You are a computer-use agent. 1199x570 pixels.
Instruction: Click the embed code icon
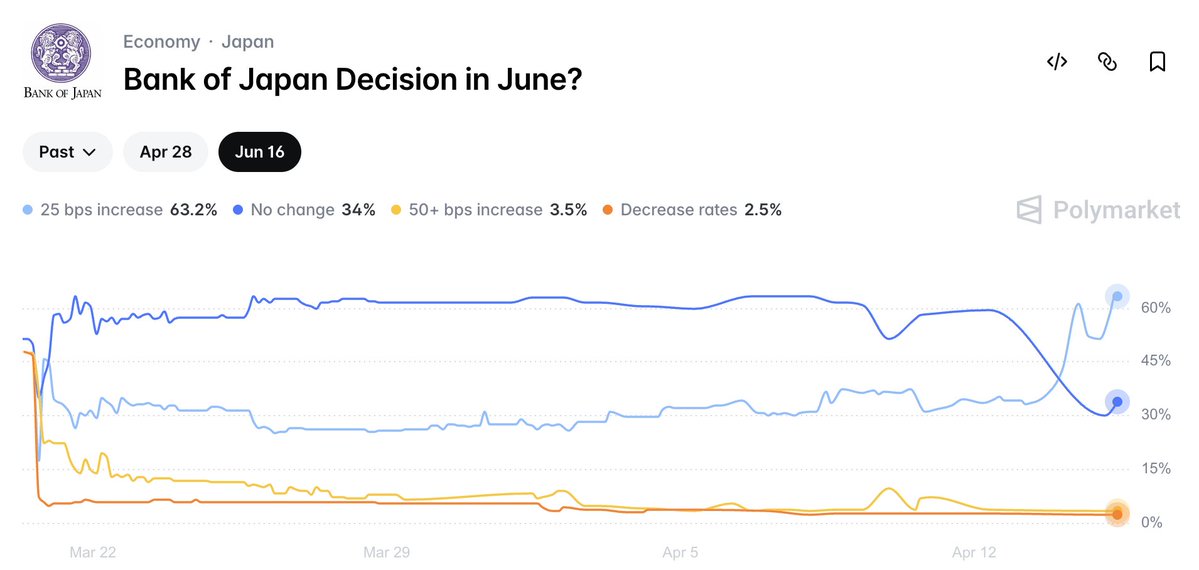[1057, 62]
